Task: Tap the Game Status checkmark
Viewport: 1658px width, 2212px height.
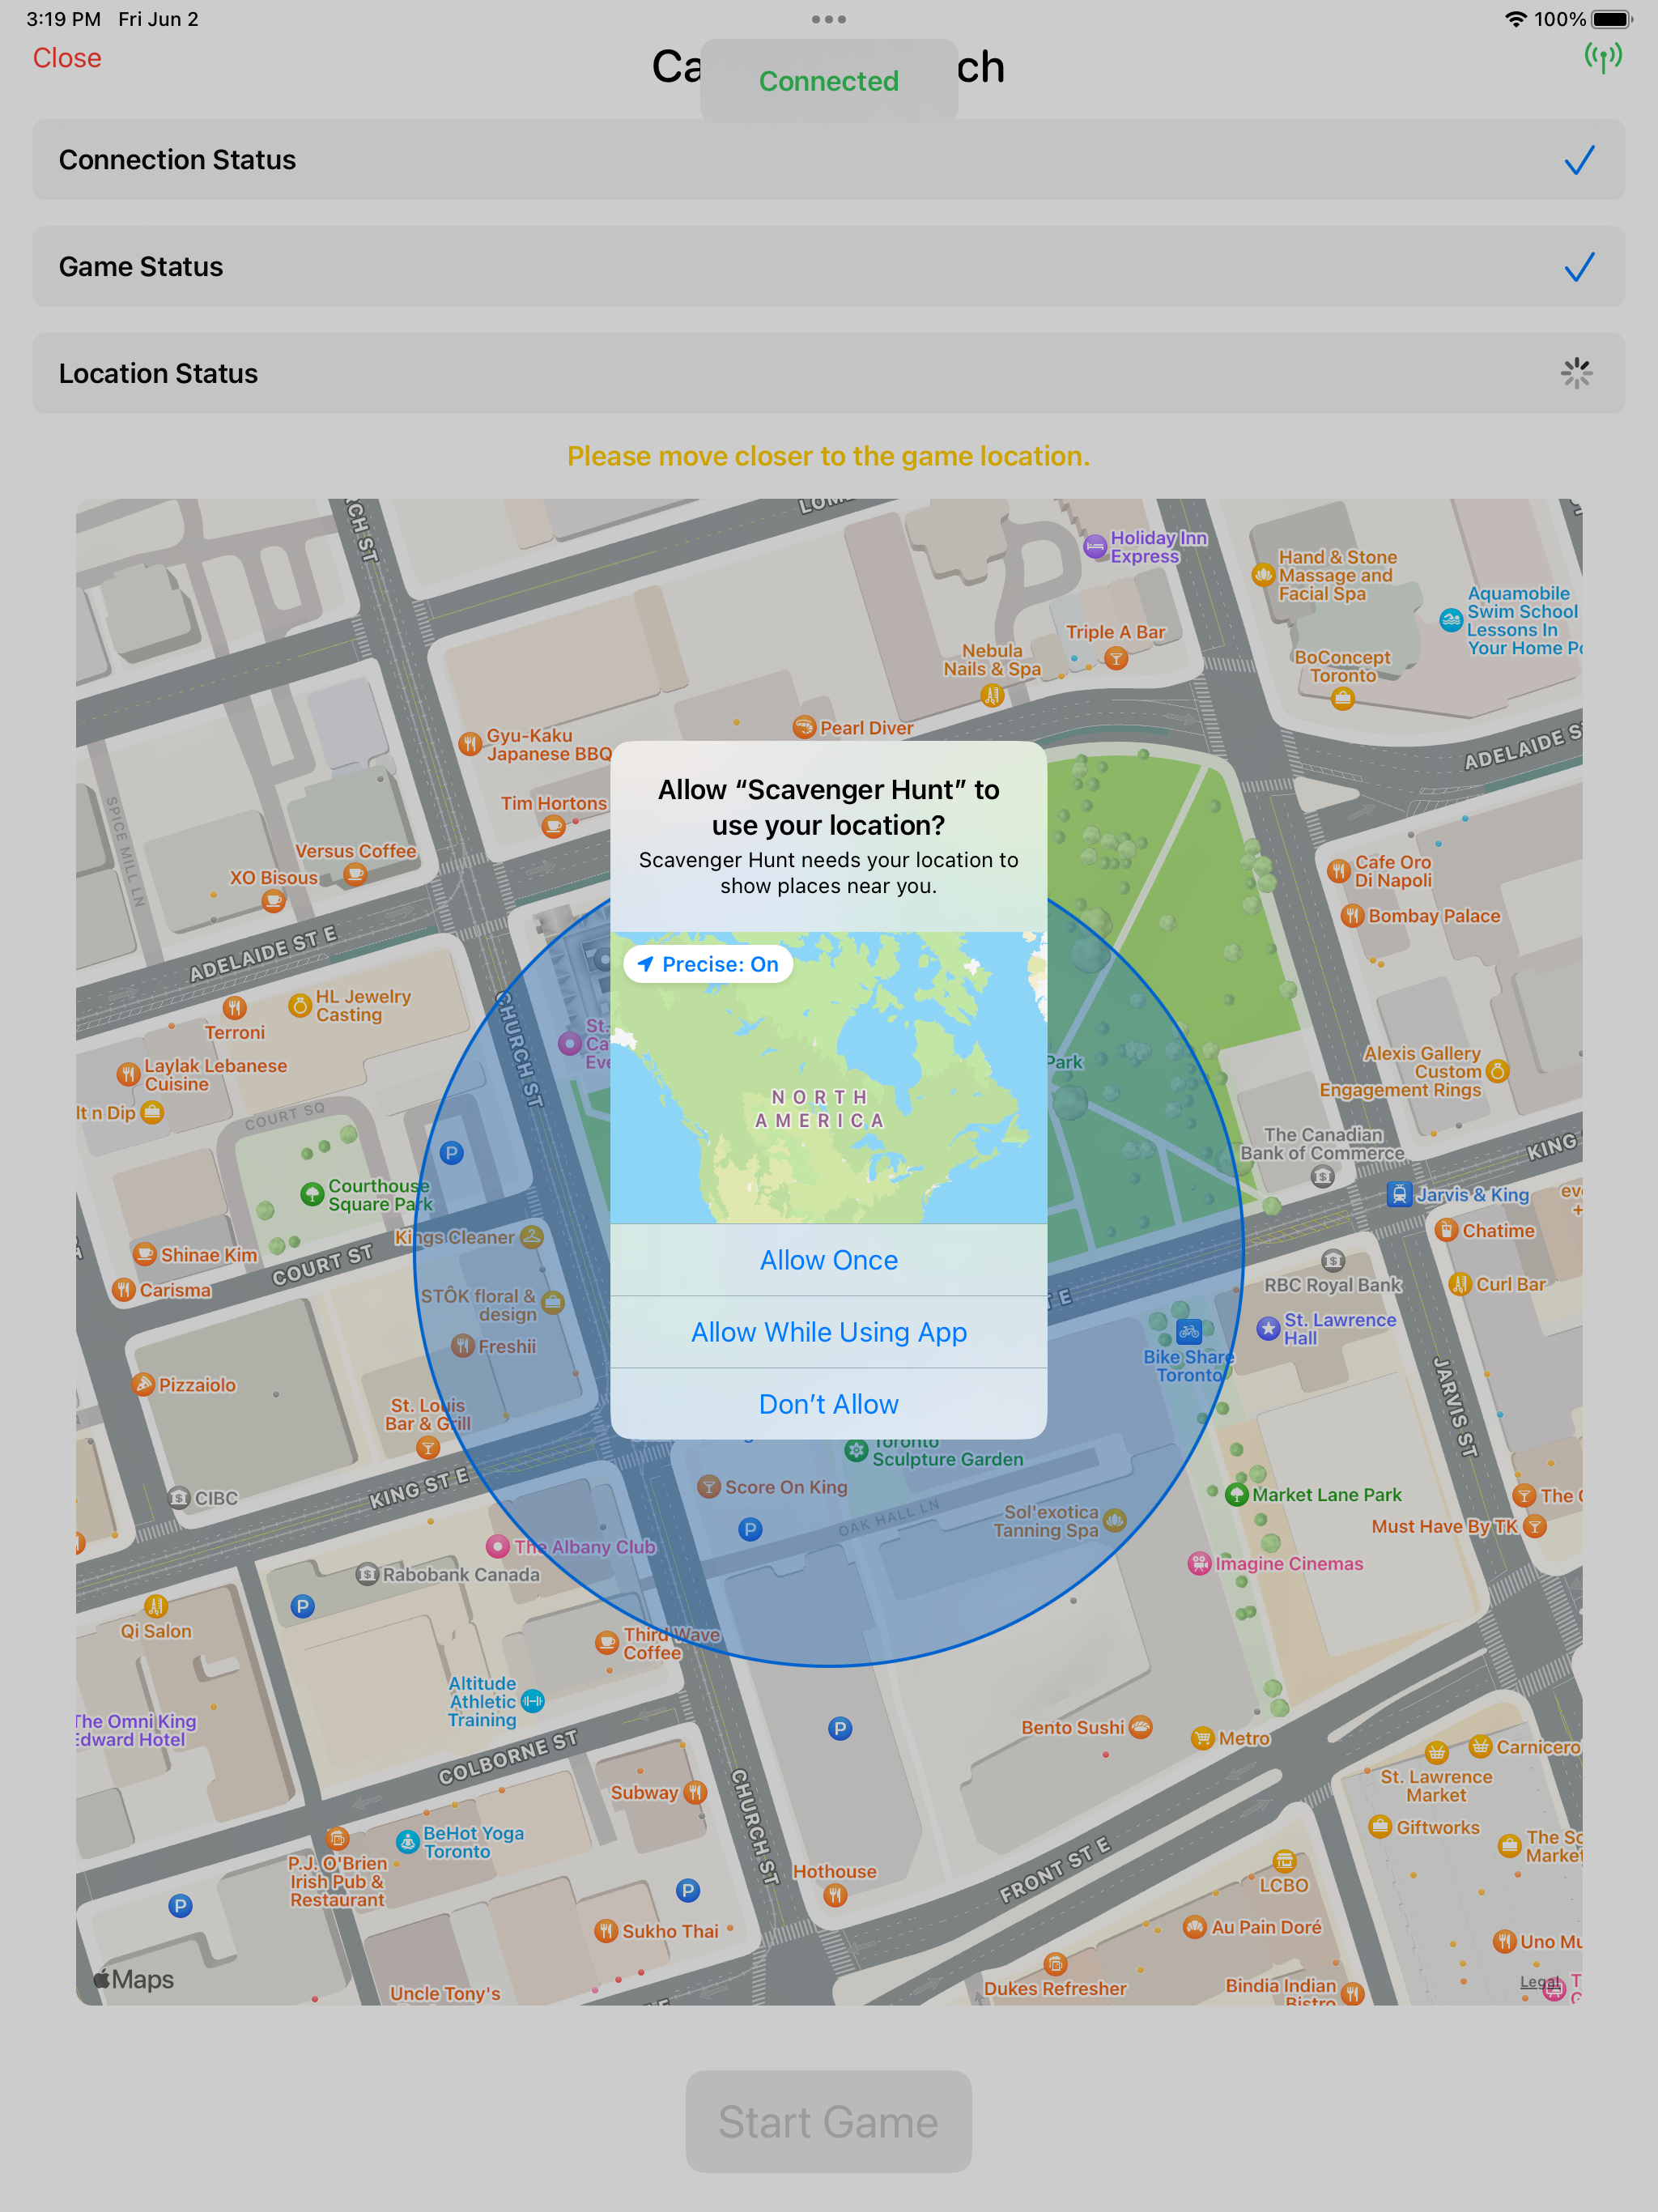Action: coord(1579,267)
